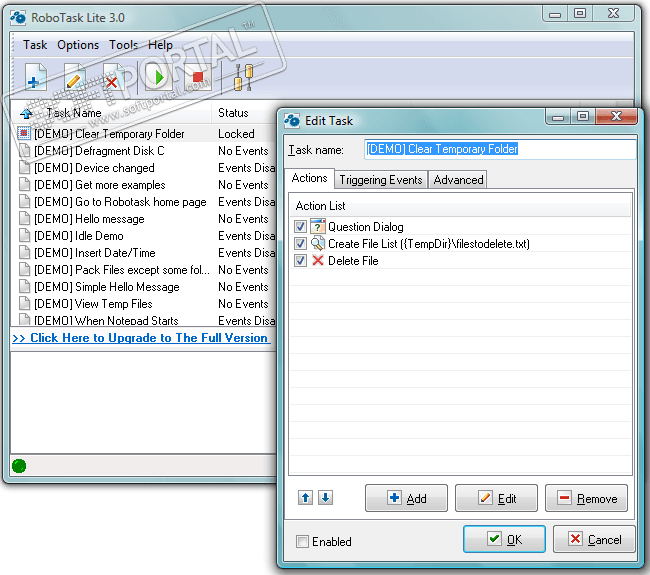Click the RoboTask Lite app icon in main title bar
650x575 pixels.
coord(18,17)
